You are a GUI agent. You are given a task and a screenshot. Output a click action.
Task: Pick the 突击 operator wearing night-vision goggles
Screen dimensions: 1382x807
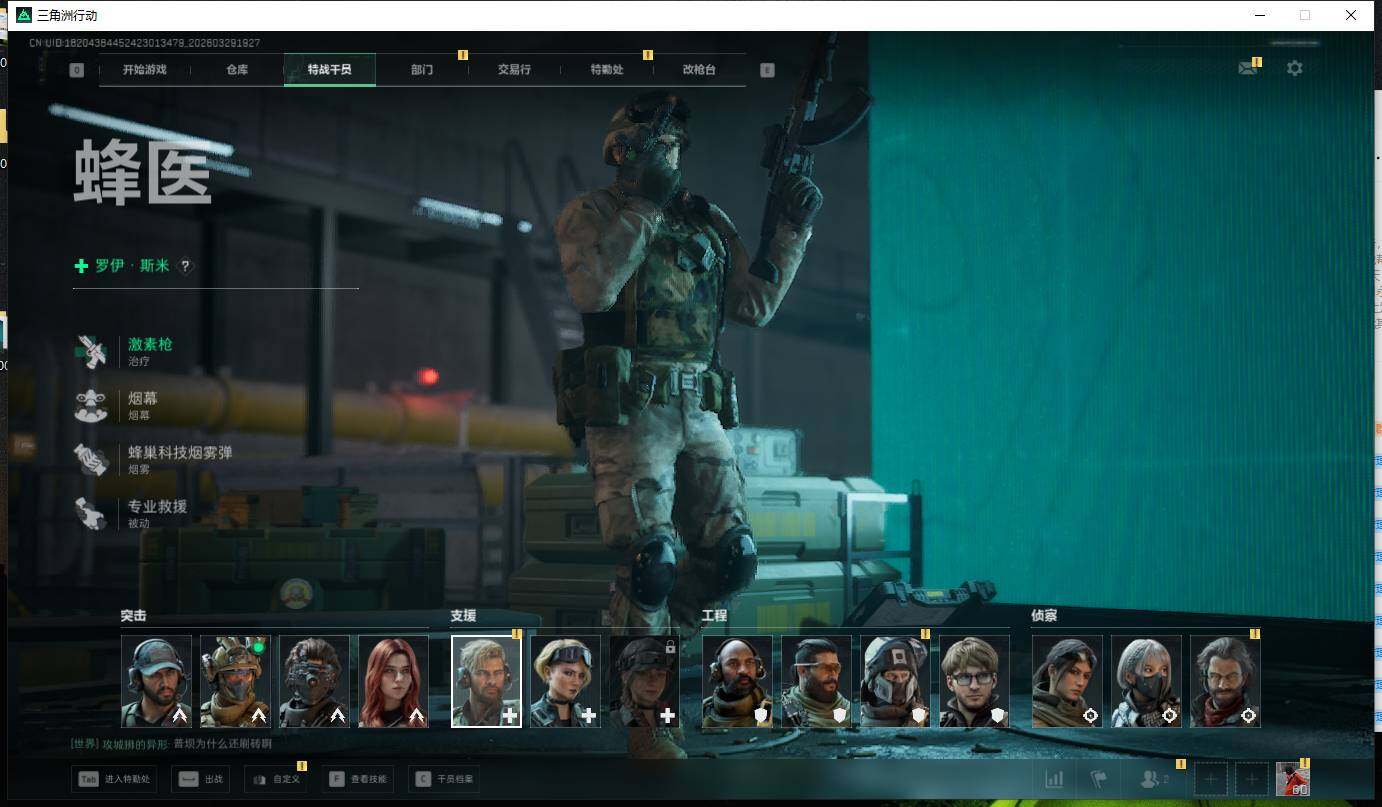pos(314,681)
